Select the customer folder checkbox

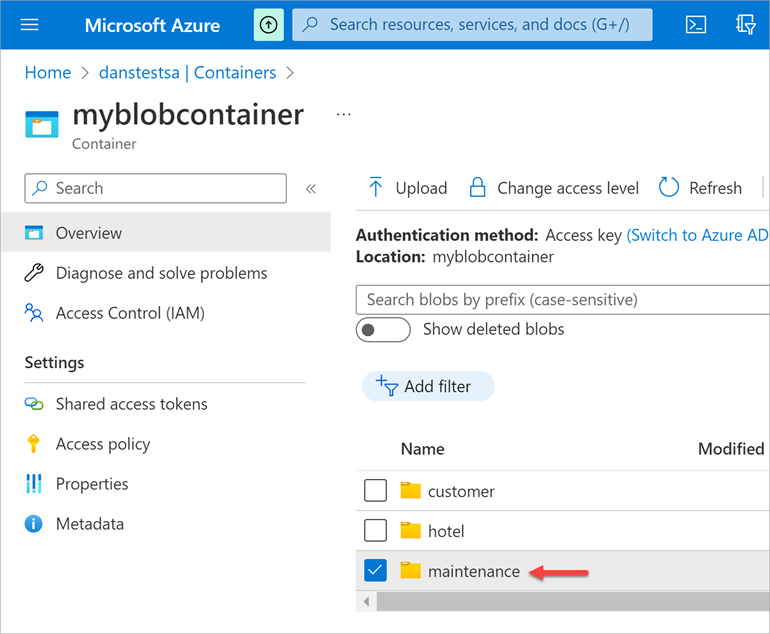[x=375, y=491]
